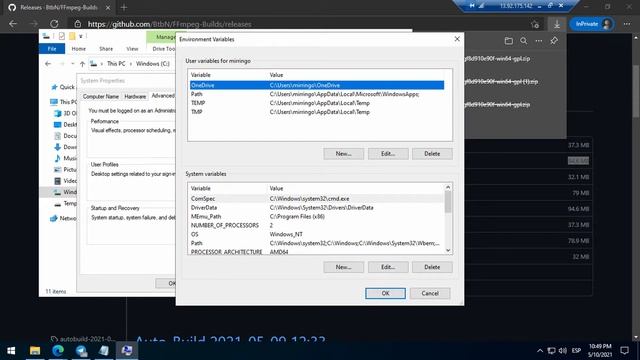Click Edit under System variables

388,267
